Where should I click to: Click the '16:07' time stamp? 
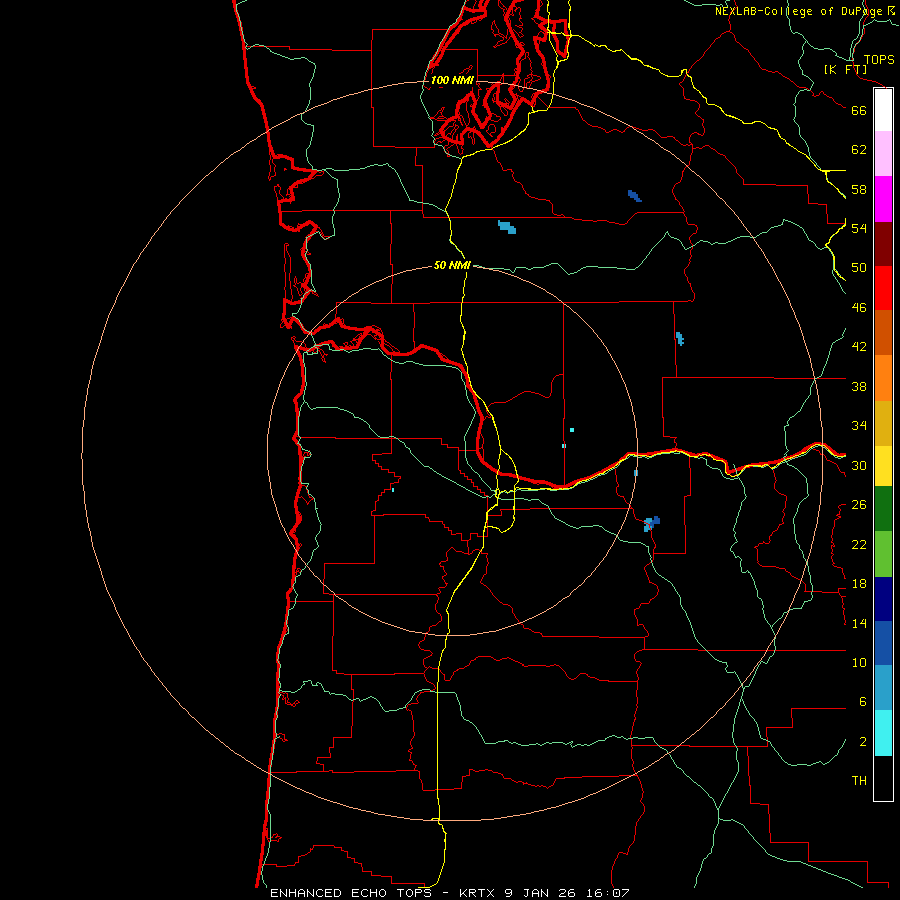click(x=608, y=893)
